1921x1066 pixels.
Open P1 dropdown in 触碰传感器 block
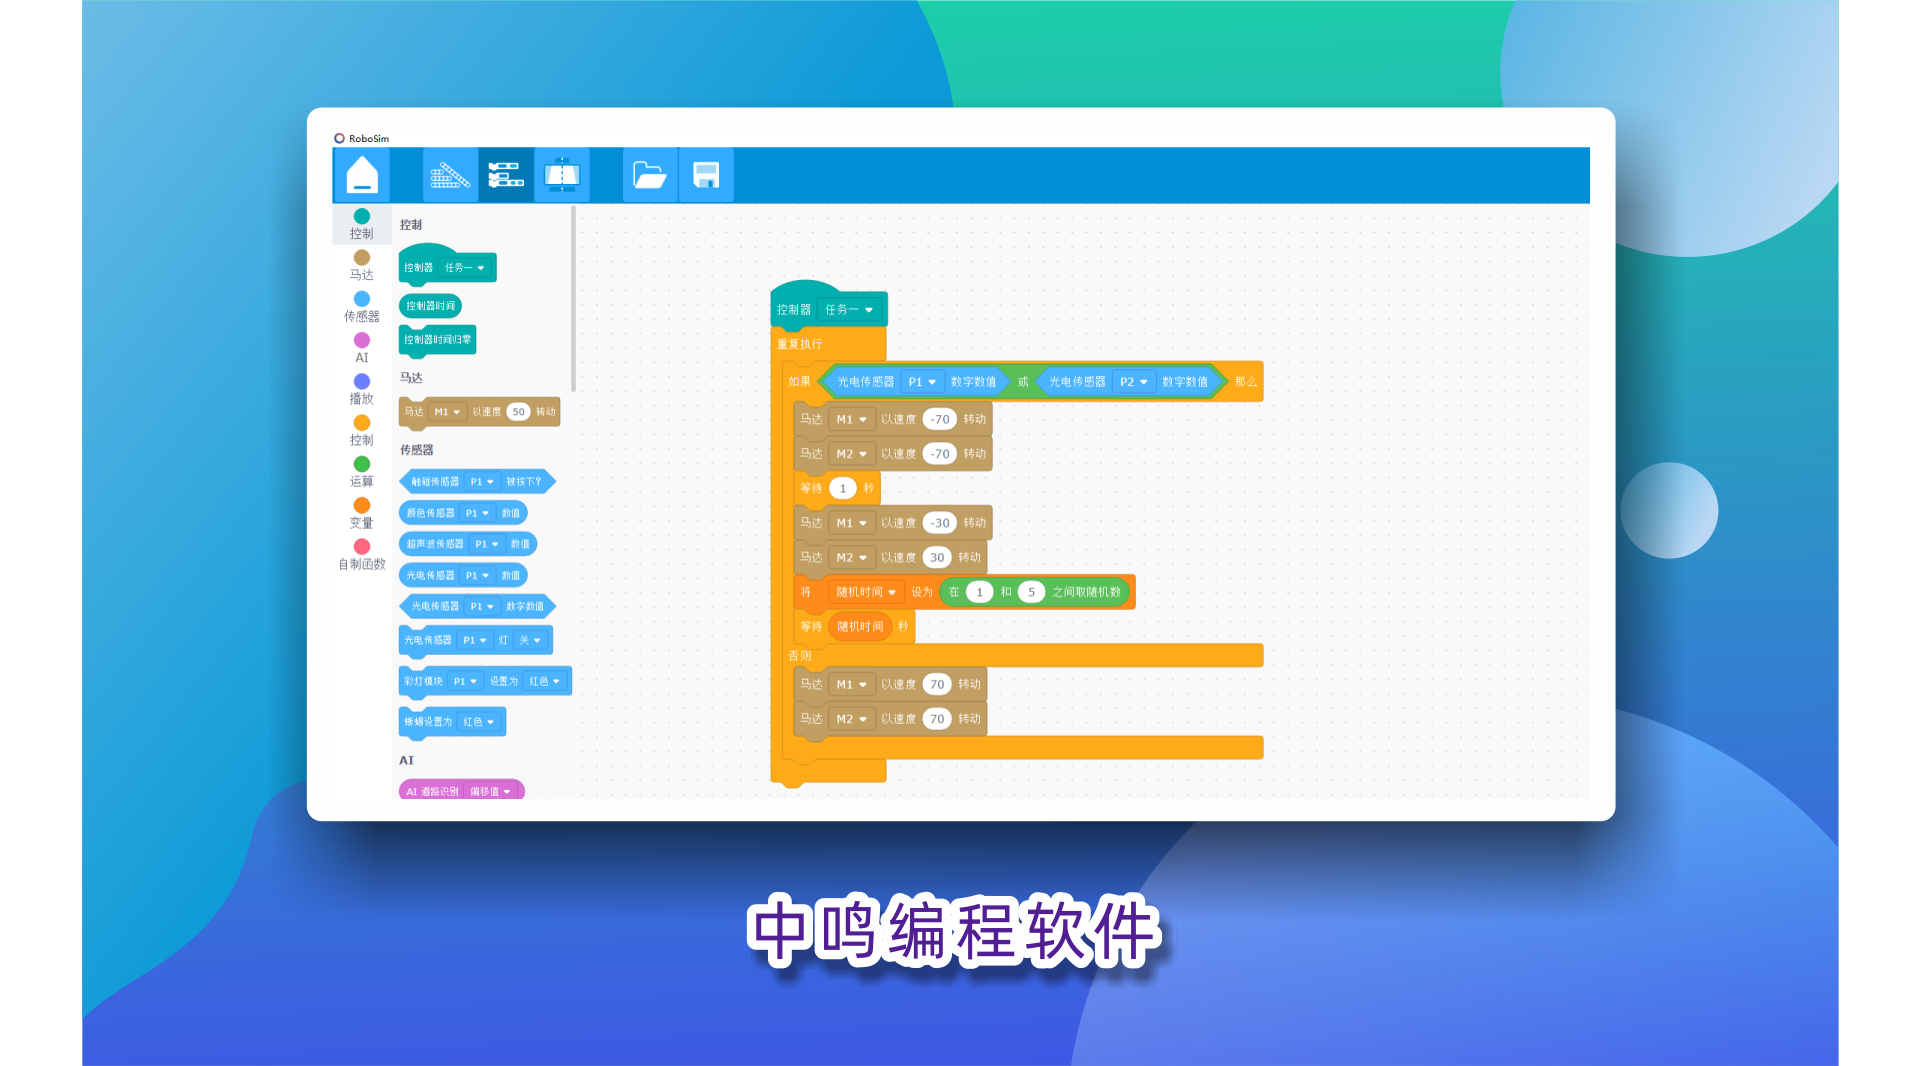(482, 482)
